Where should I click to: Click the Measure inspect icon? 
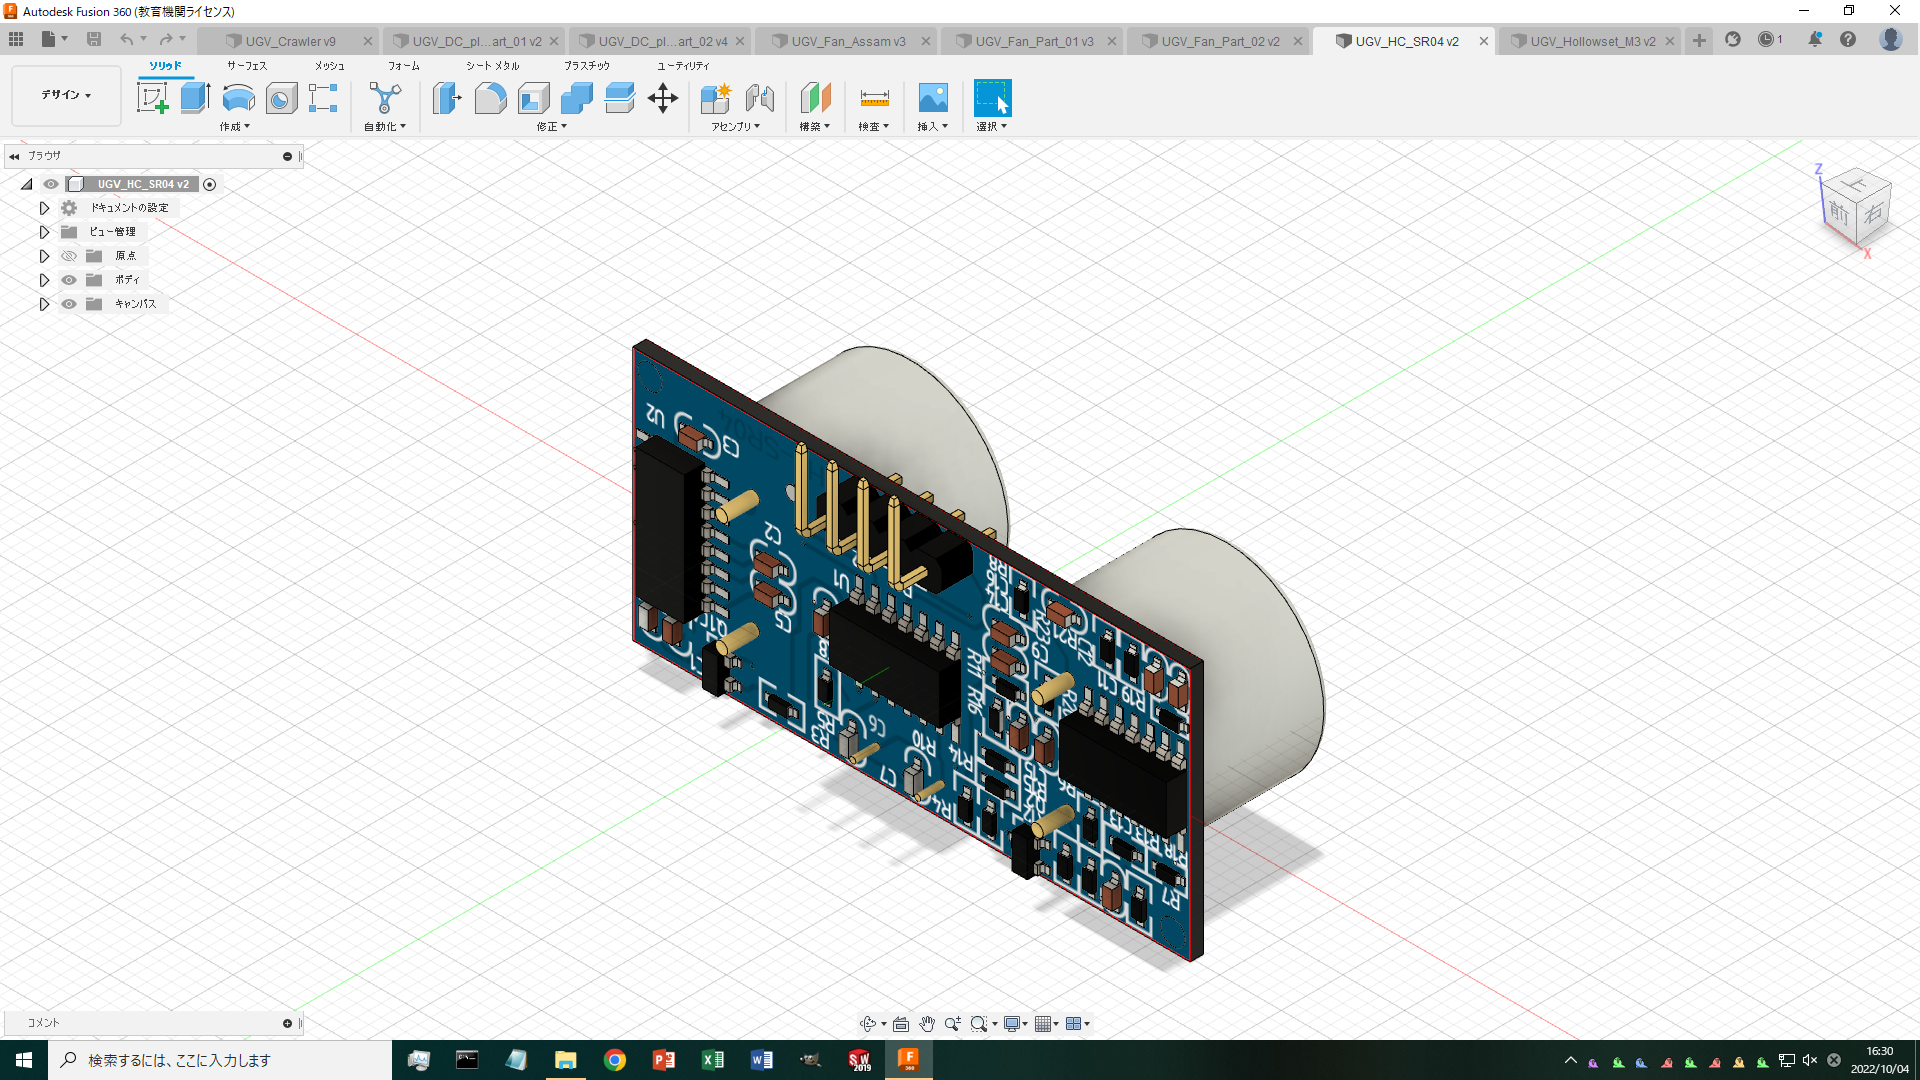(x=874, y=98)
